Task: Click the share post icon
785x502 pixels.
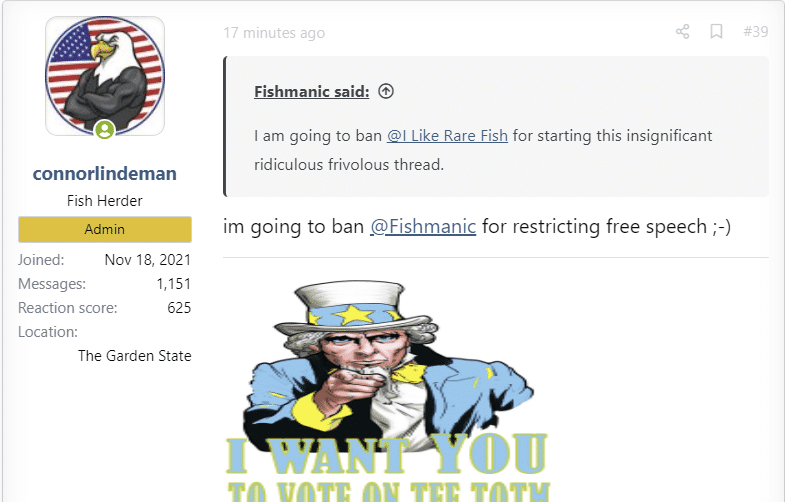Action: [682, 32]
